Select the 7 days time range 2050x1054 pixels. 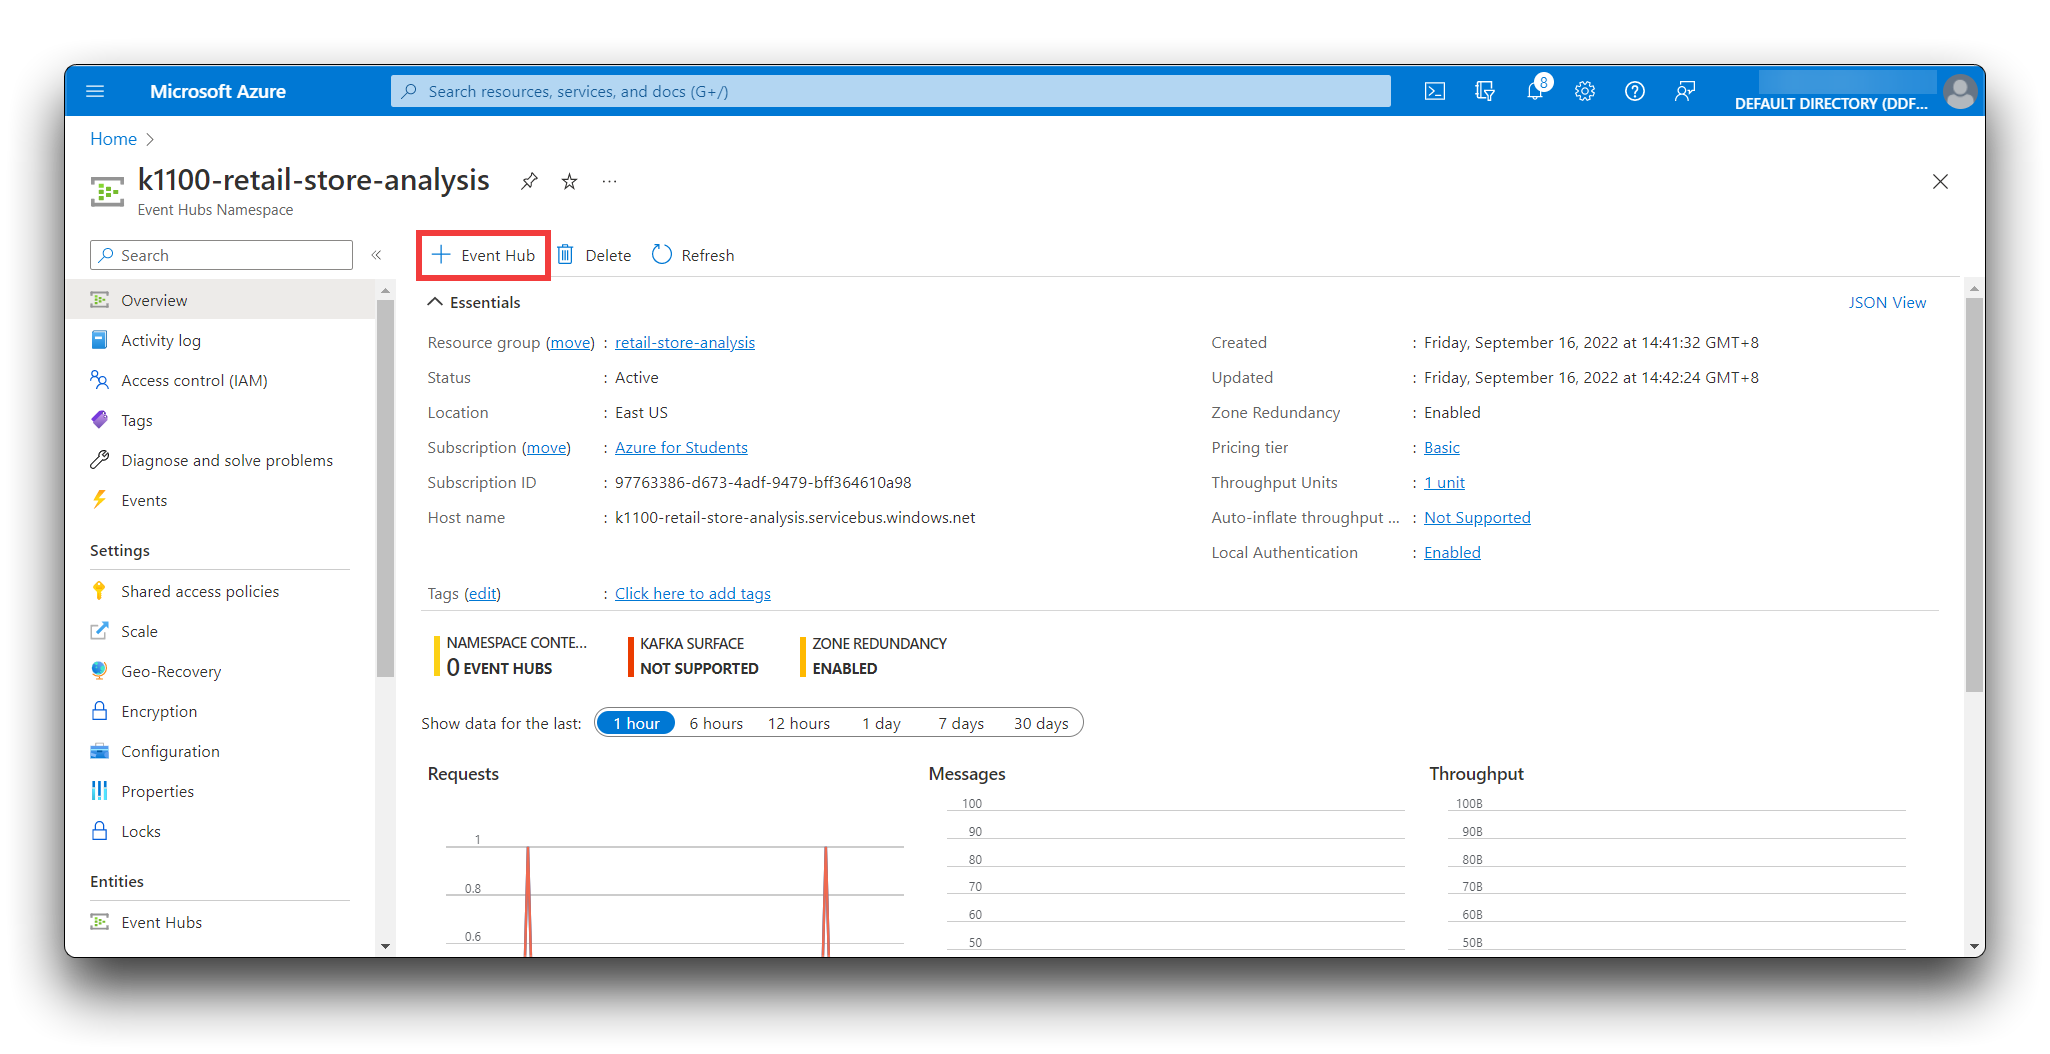click(960, 723)
